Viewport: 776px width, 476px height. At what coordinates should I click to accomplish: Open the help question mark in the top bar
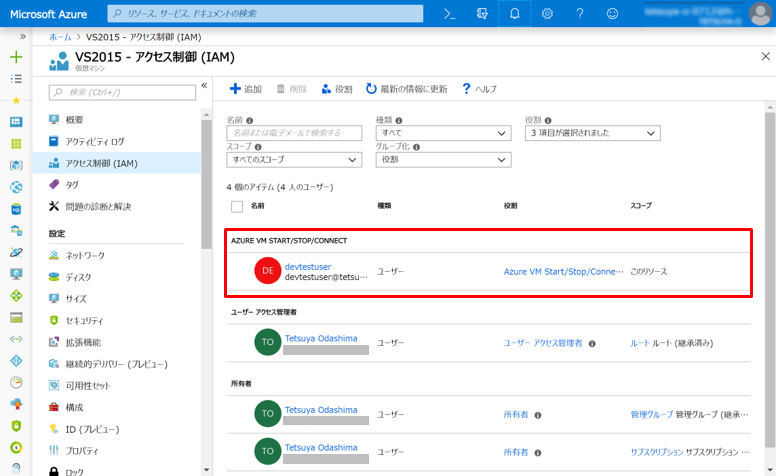pyautogui.click(x=580, y=14)
